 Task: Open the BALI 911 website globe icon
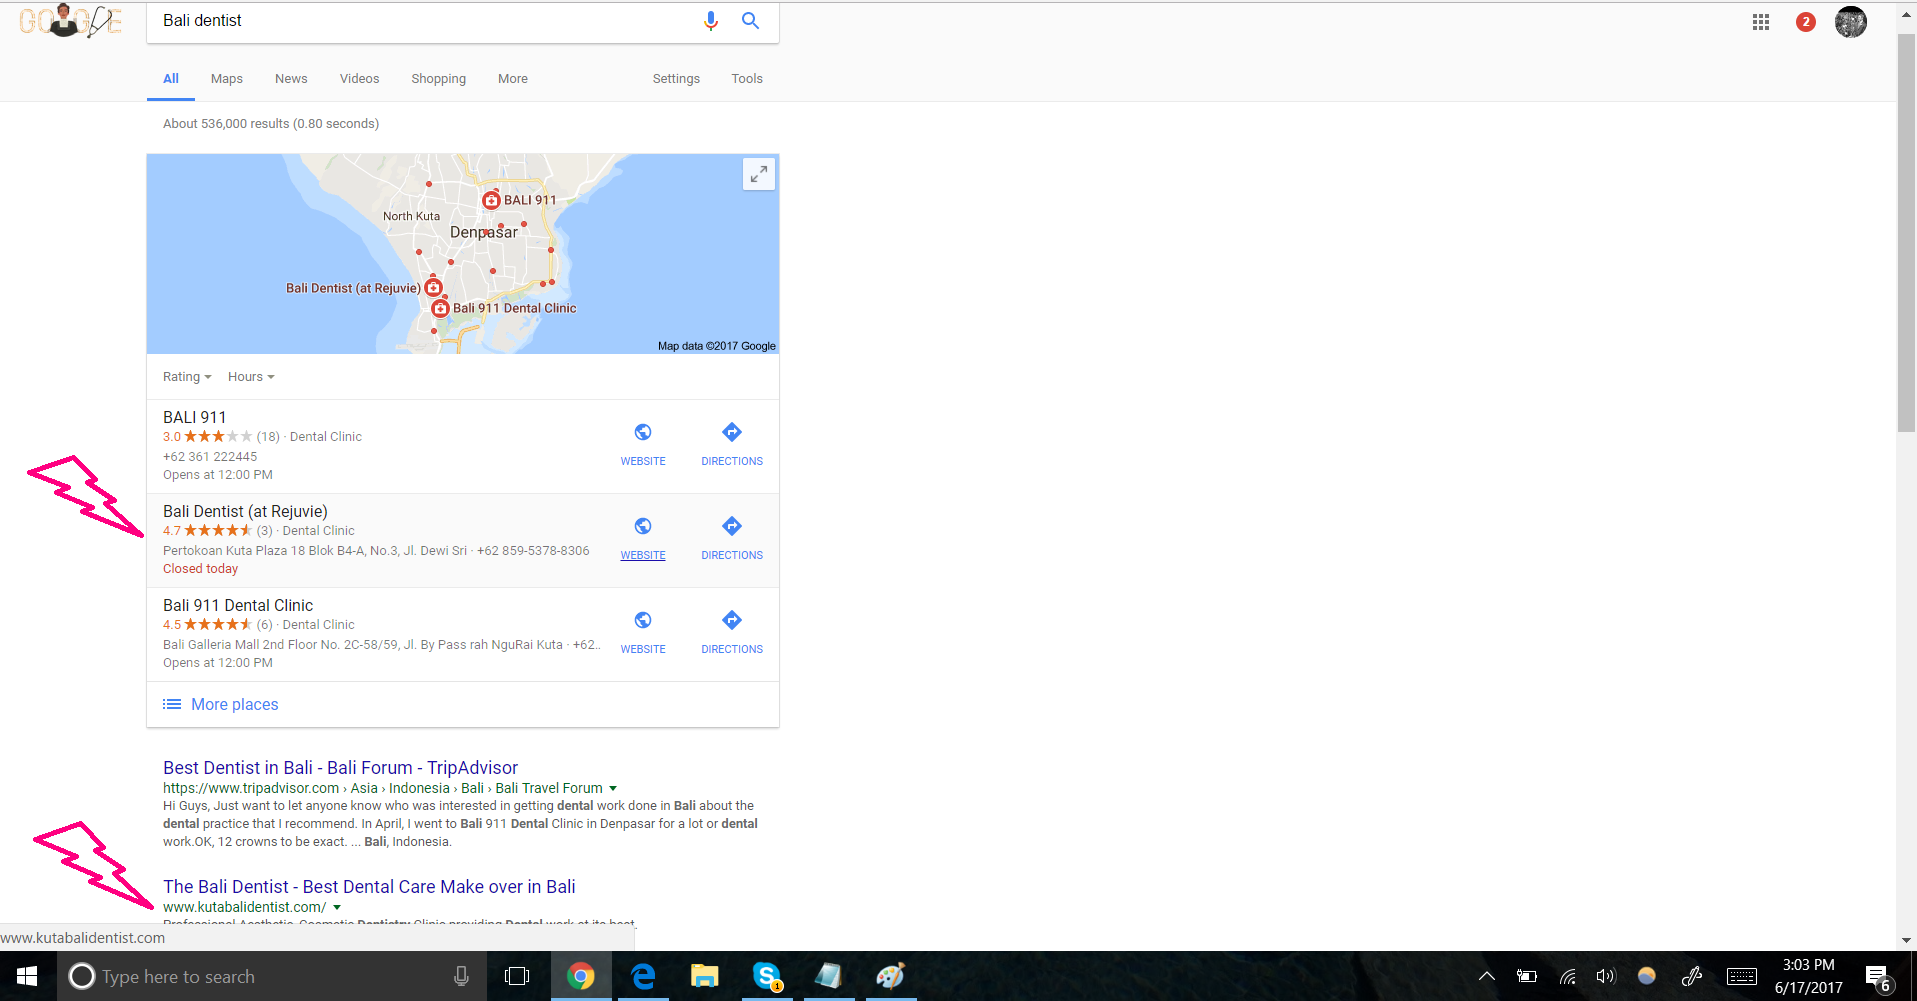point(643,433)
